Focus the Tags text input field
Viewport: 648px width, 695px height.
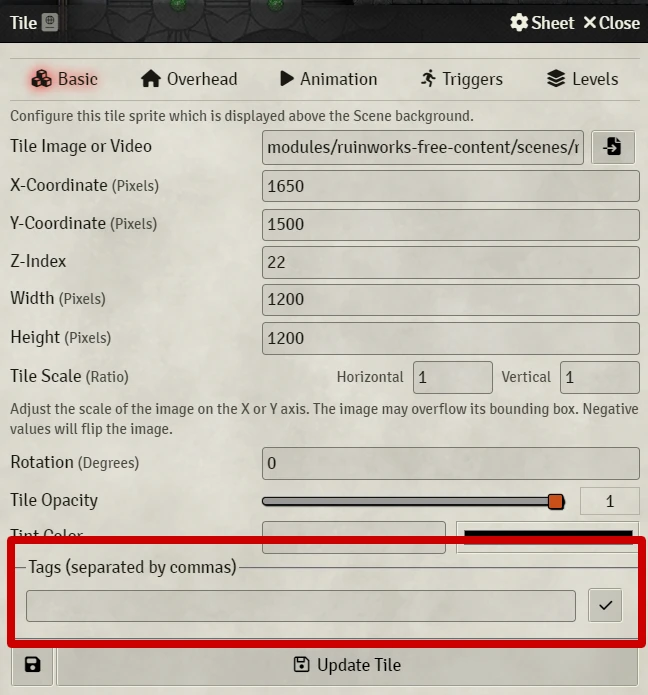[x=301, y=605]
